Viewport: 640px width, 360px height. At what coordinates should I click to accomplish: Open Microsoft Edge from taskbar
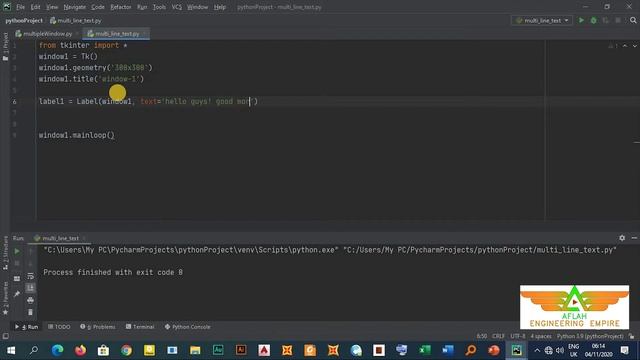click(57, 350)
